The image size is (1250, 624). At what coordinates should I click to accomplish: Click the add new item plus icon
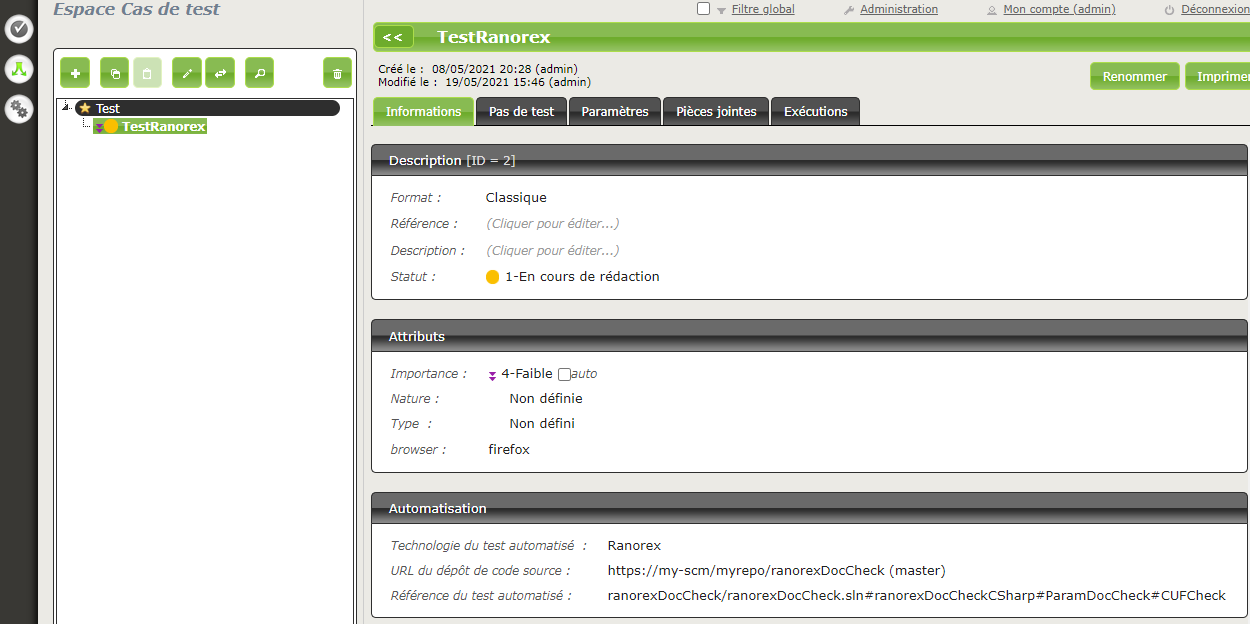point(75,73)
